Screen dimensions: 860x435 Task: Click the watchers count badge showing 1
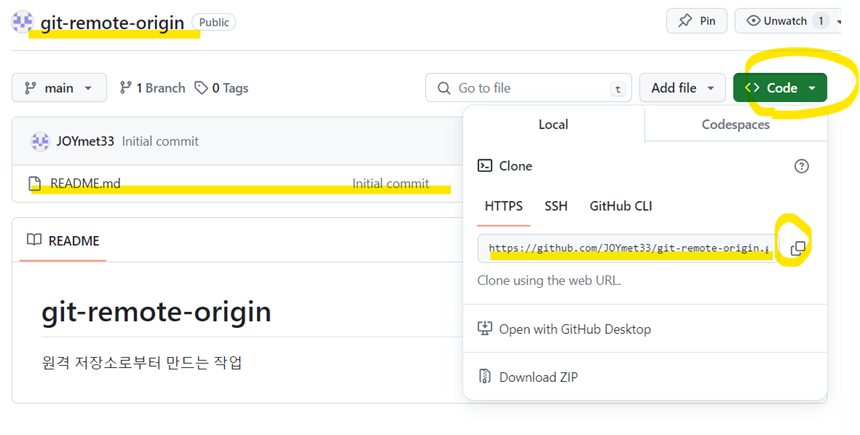pos(821,21)
